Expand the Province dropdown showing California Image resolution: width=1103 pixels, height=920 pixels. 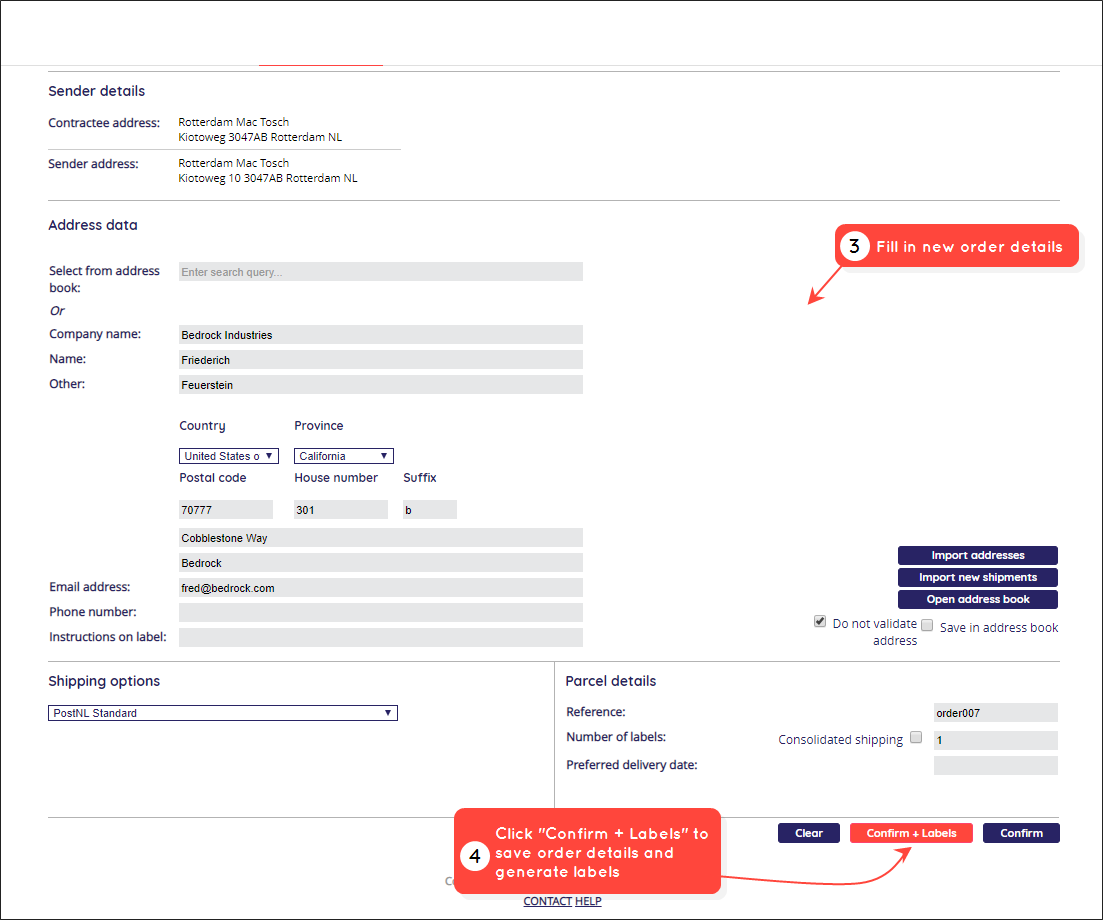click(x=343, y=456)
